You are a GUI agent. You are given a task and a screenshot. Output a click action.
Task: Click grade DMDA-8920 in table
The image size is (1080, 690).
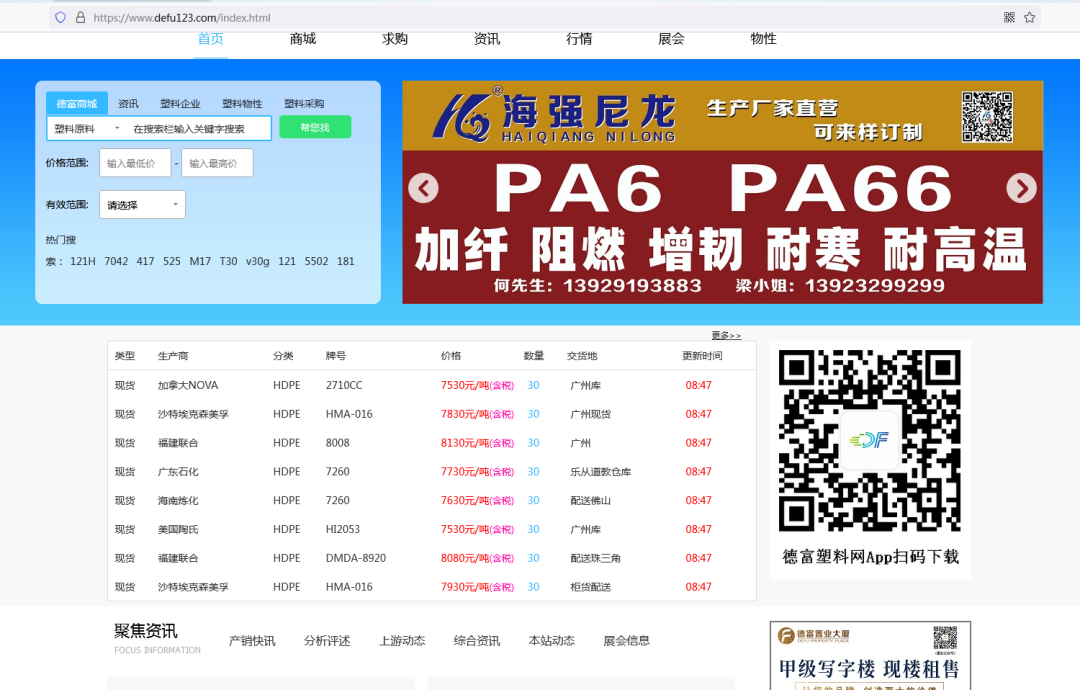356,558
